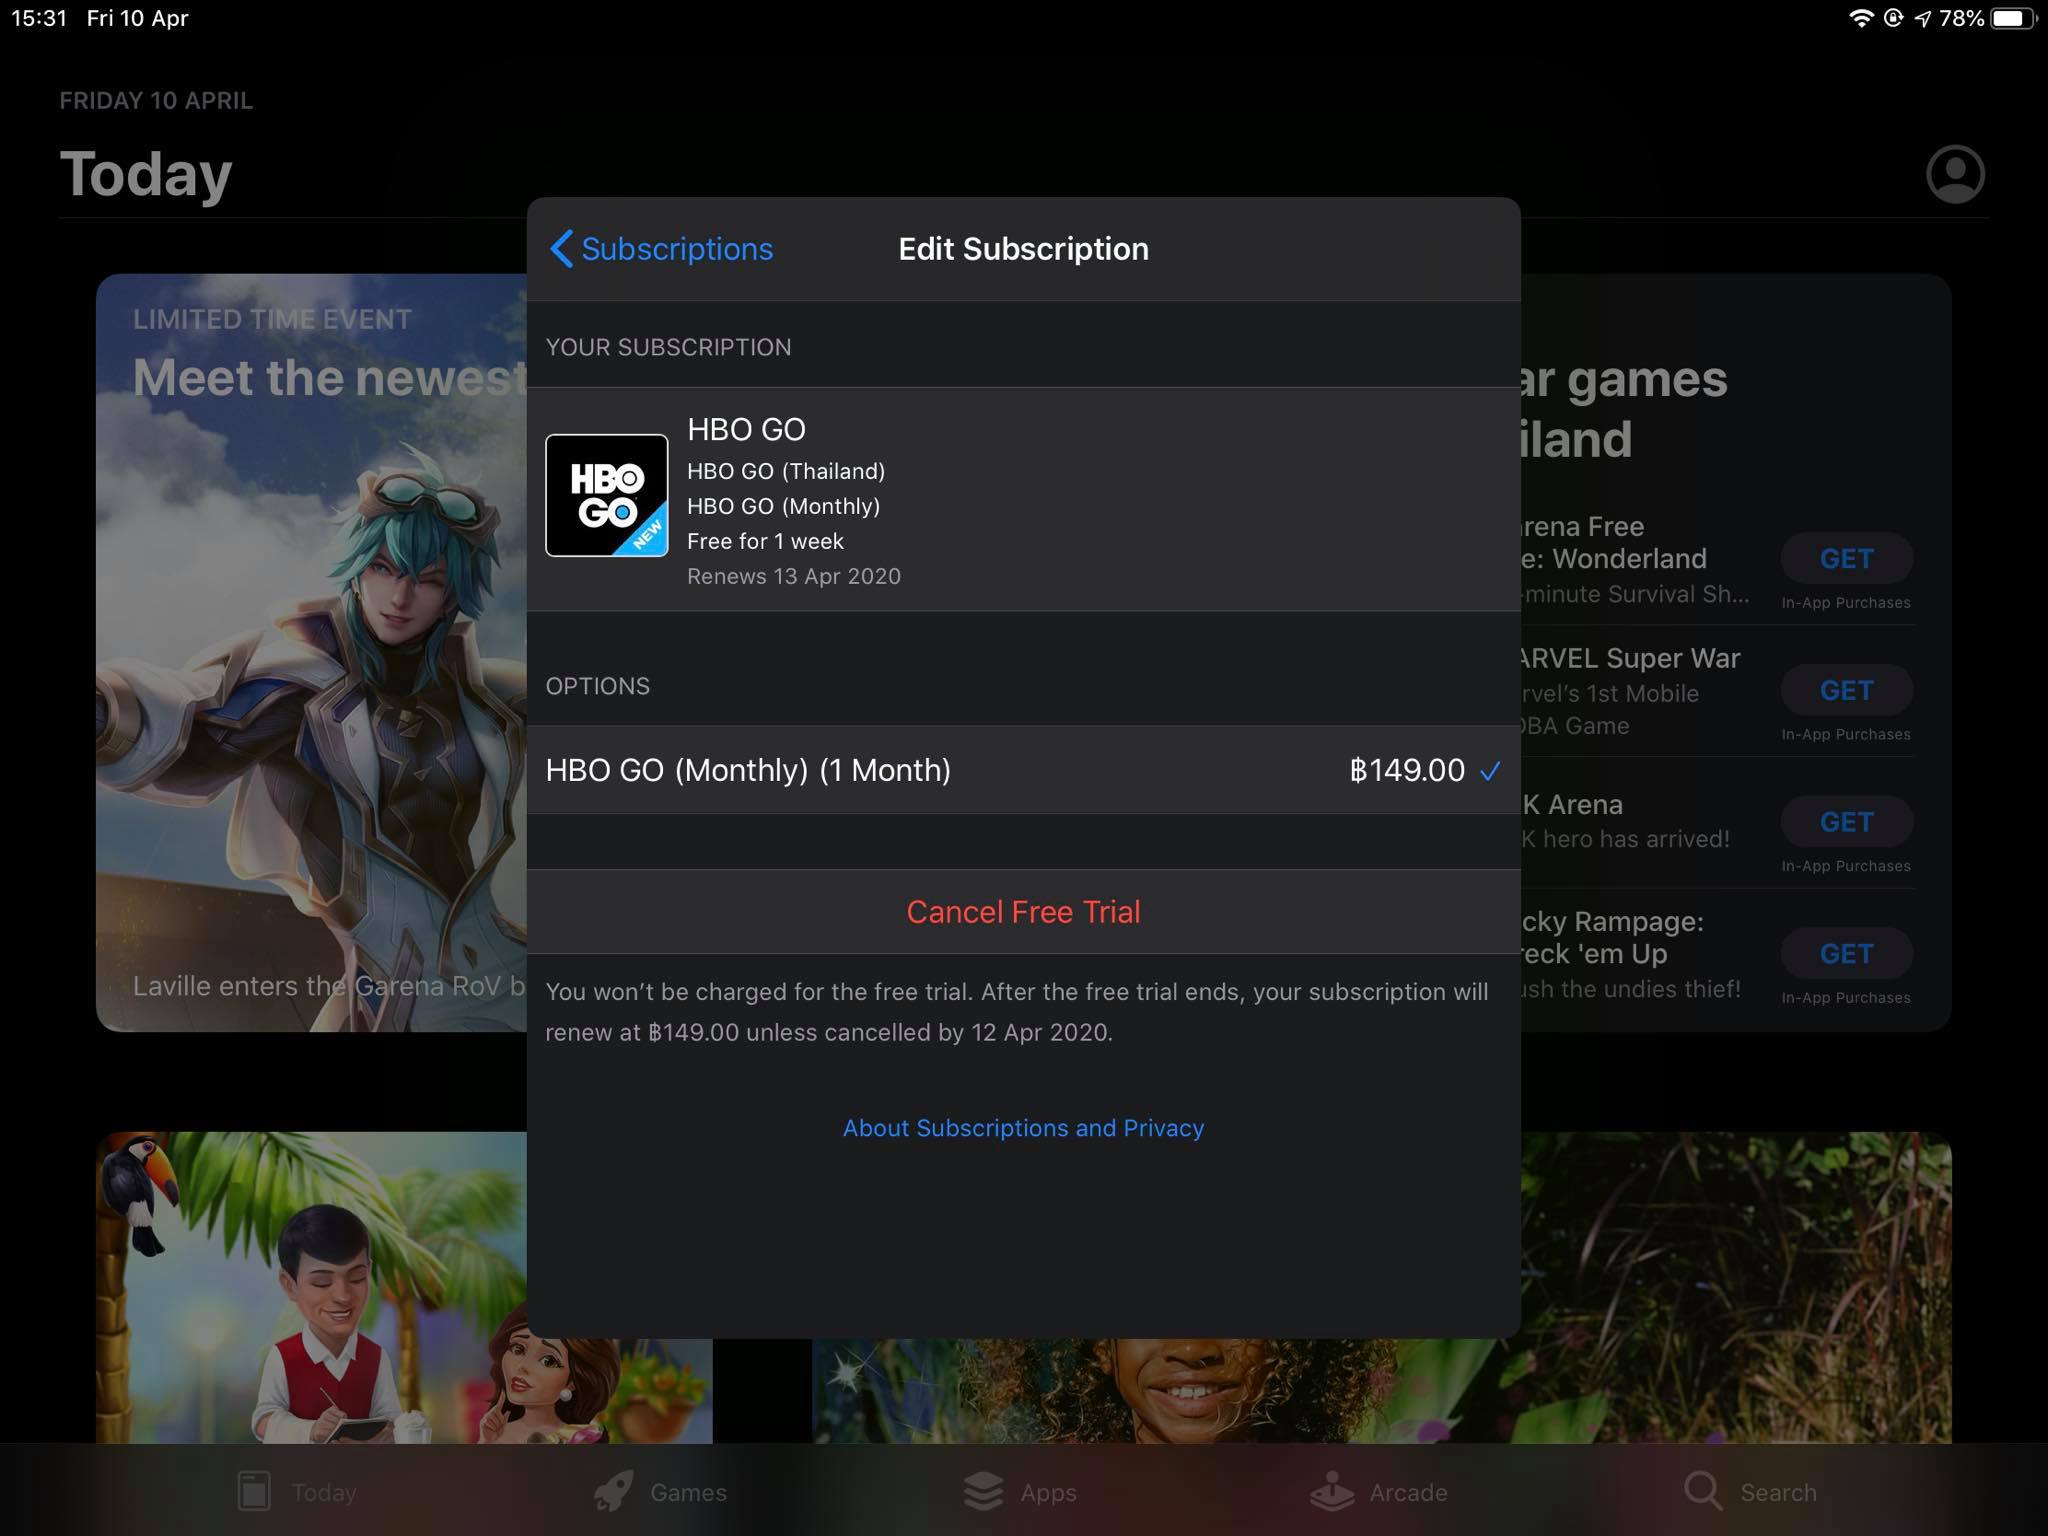The height and width of the screenshot is (1536, 2048).
Task: Tap the HBO GO app icon
Action: (606, 495)
